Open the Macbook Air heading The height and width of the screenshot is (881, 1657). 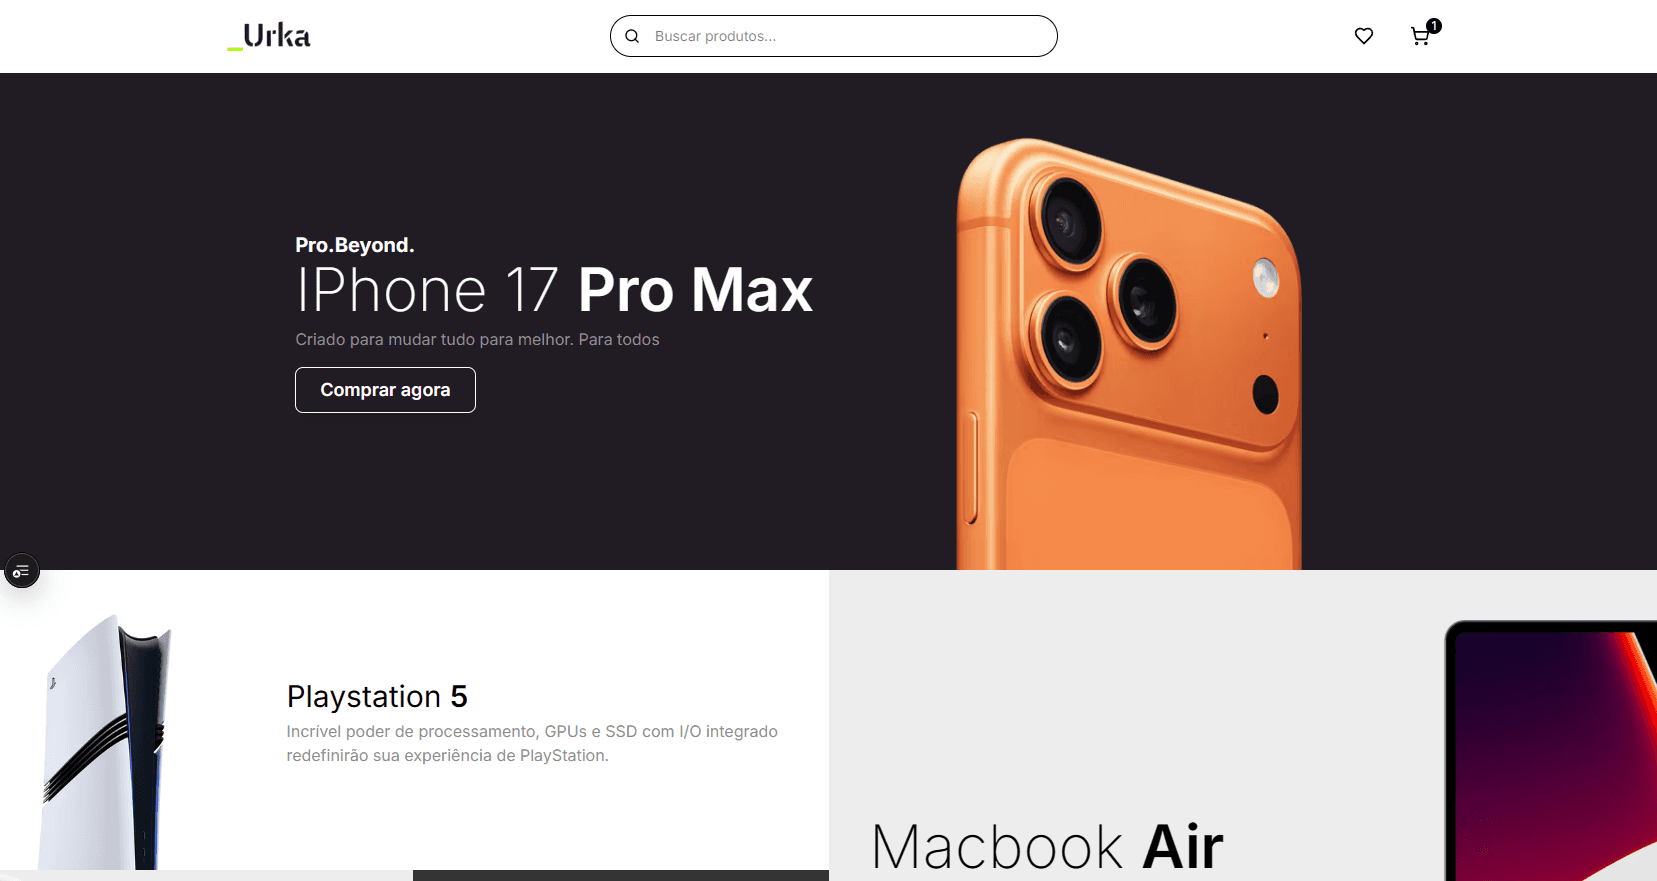tap(1048, 848)
